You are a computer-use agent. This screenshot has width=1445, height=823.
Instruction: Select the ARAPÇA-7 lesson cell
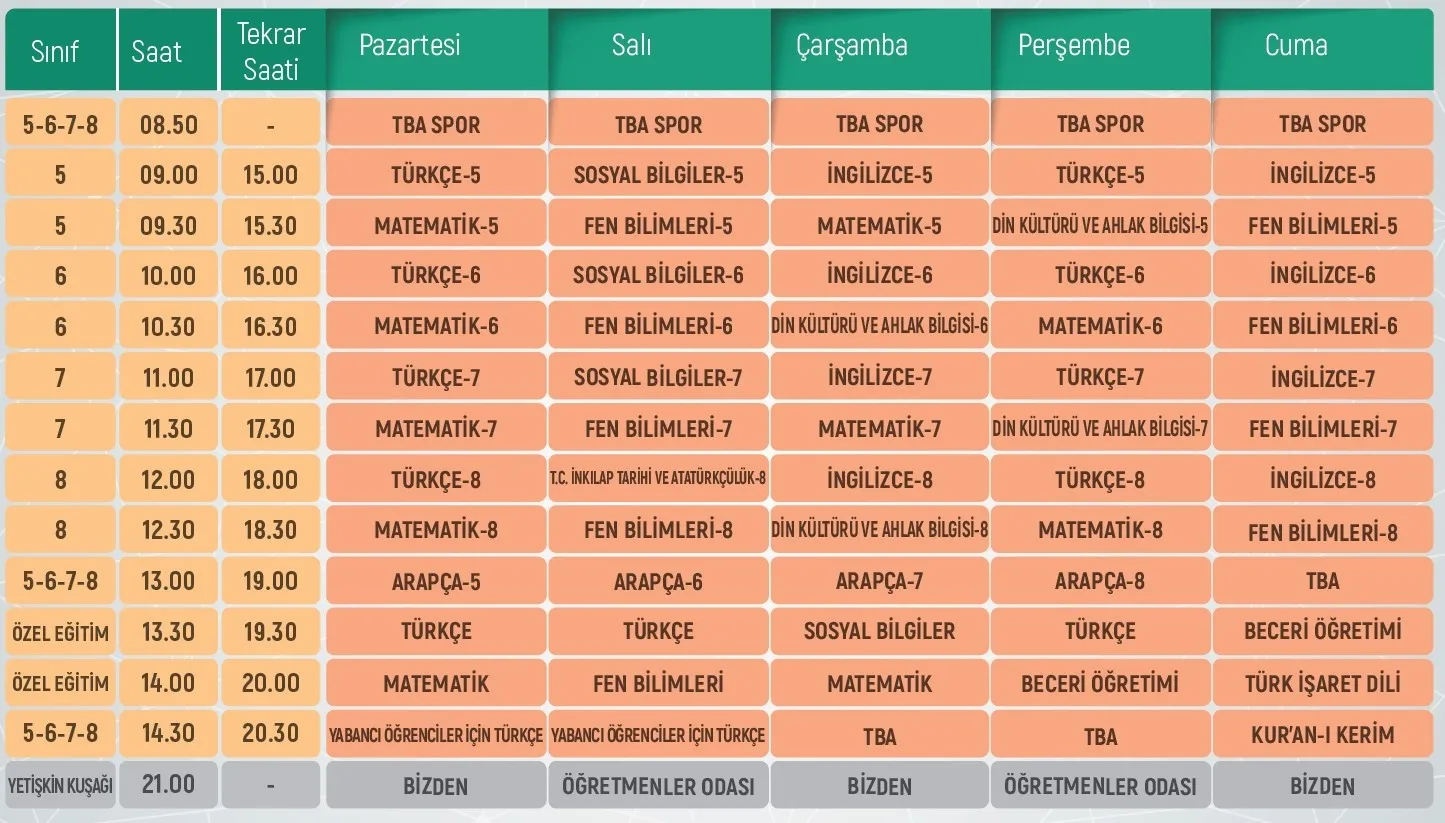(x=879, y=582)
